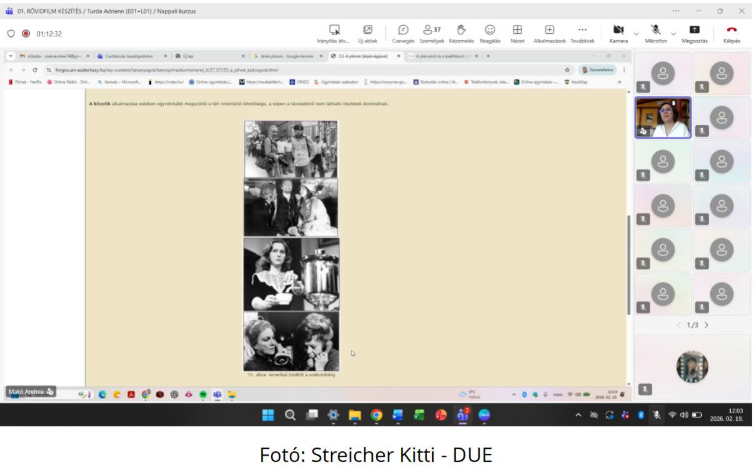Open Wi-Fi network tray icon

pyautogui.click(x=672, y=415)
